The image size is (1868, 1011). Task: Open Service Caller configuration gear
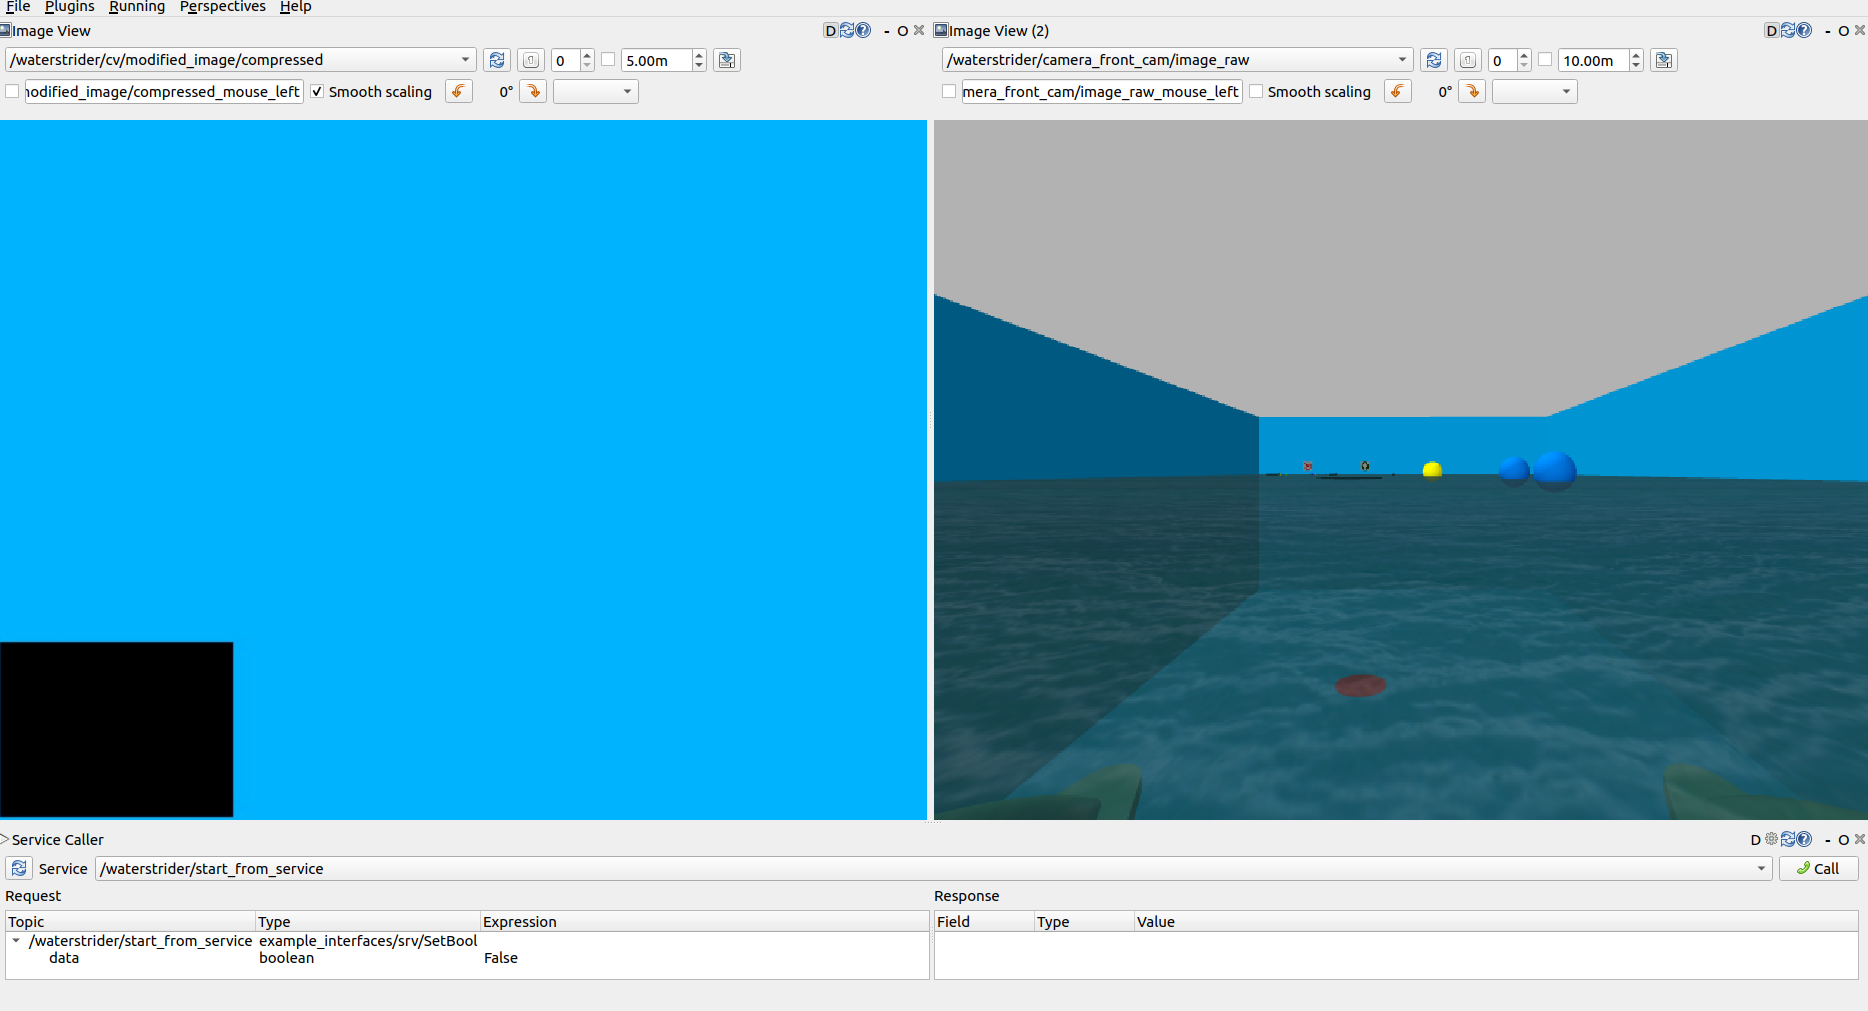point(1771,839)
